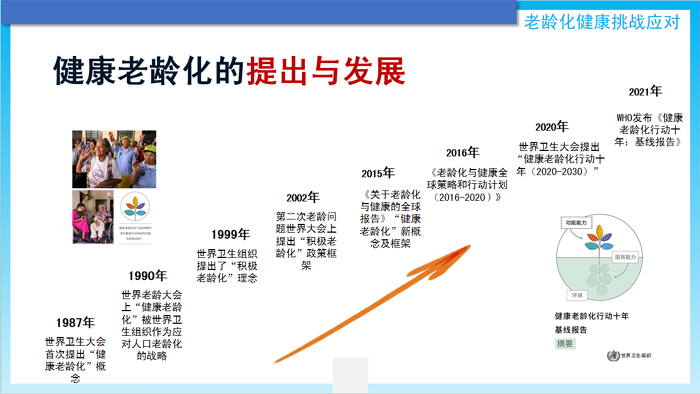Click the WHO emblem at bottom right
The height and width of the screenshot is (394, 700).
point(613,356)
